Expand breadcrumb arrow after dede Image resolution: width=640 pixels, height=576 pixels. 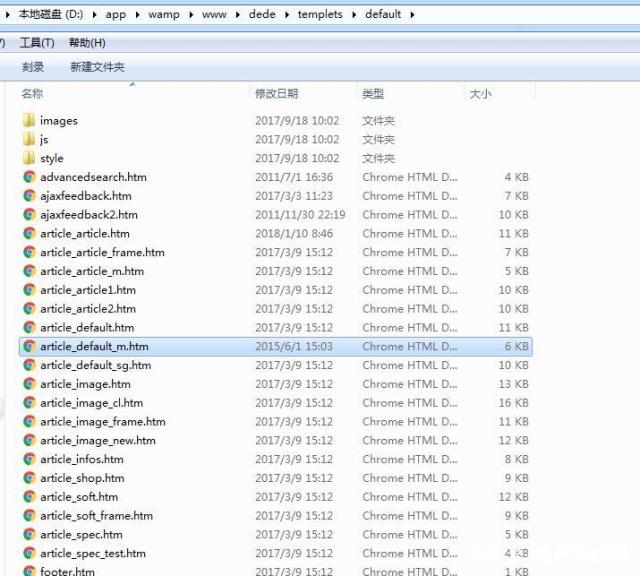287,15
